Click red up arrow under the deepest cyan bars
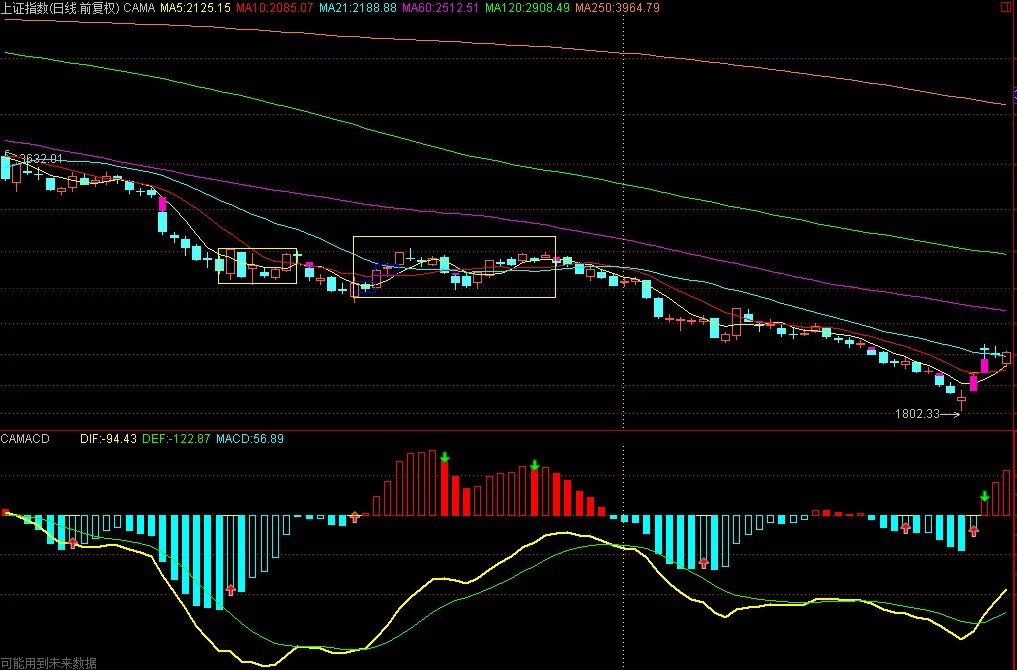The height and width of the screenshot is (670, 1017). click(x=231, y=589)
